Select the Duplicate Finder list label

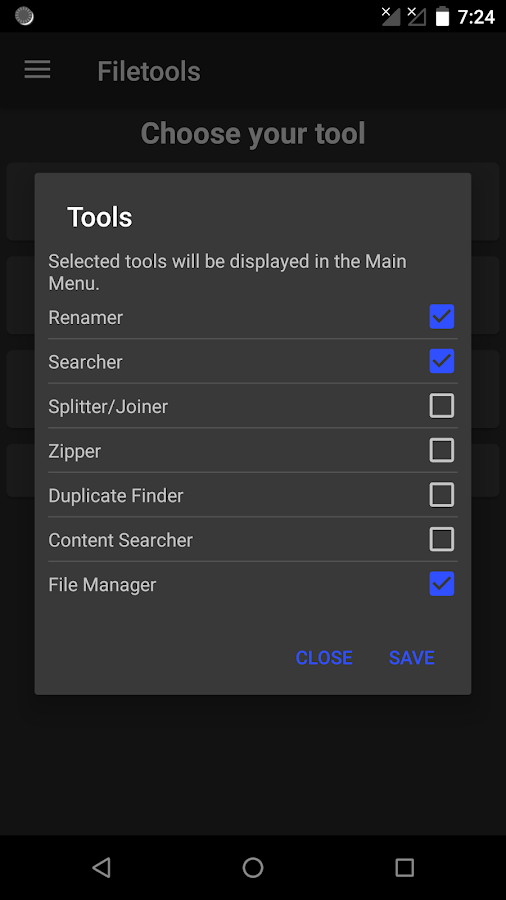(x=116, y=495)
